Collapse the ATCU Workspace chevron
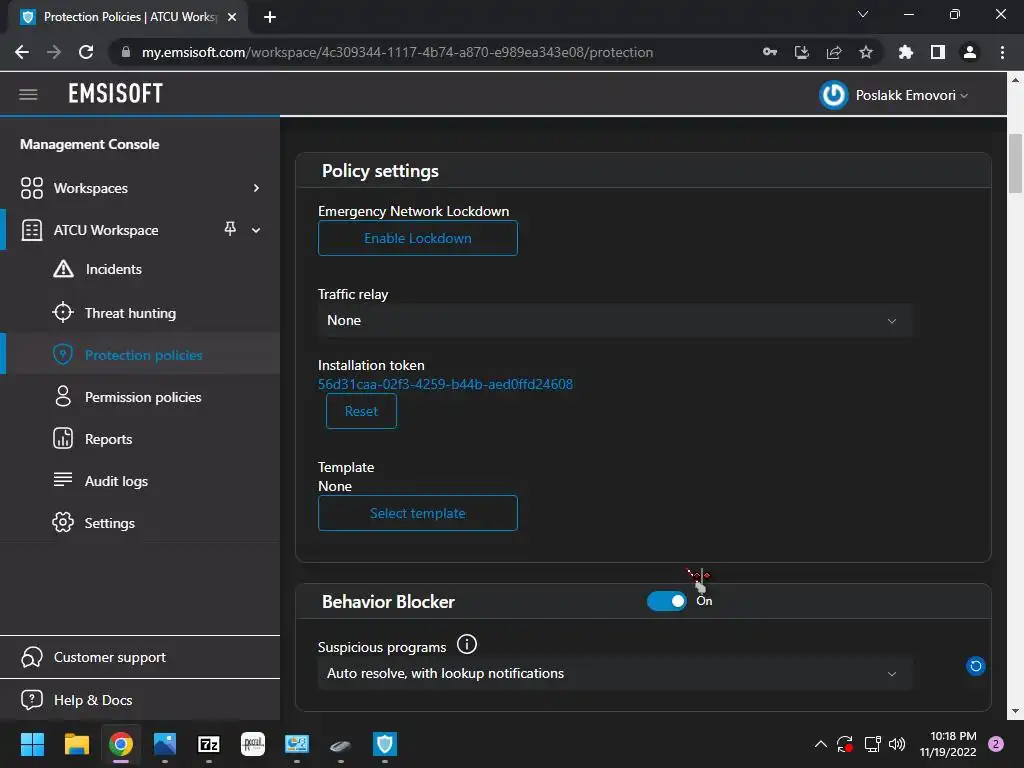 [256, 230]
